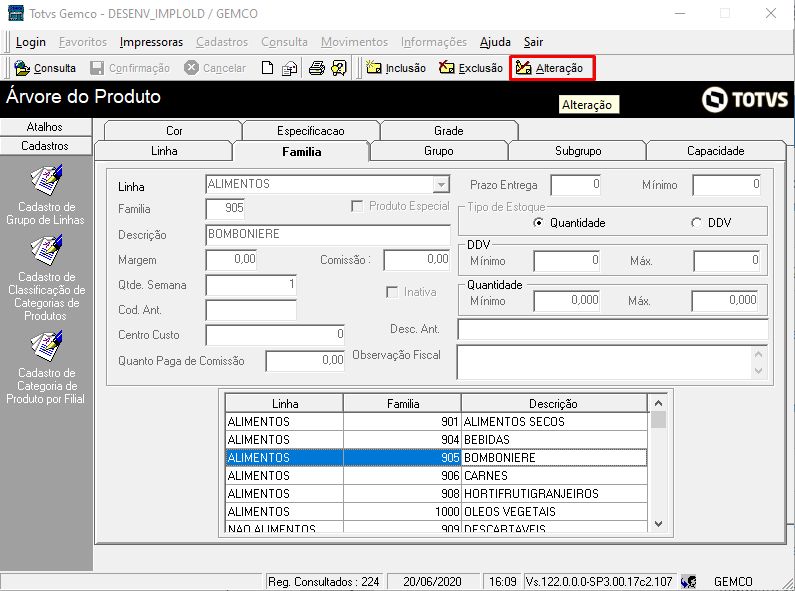Click the greyed Cancelar toolbar button
Screen dimensions: 795x591
[215, 68]
